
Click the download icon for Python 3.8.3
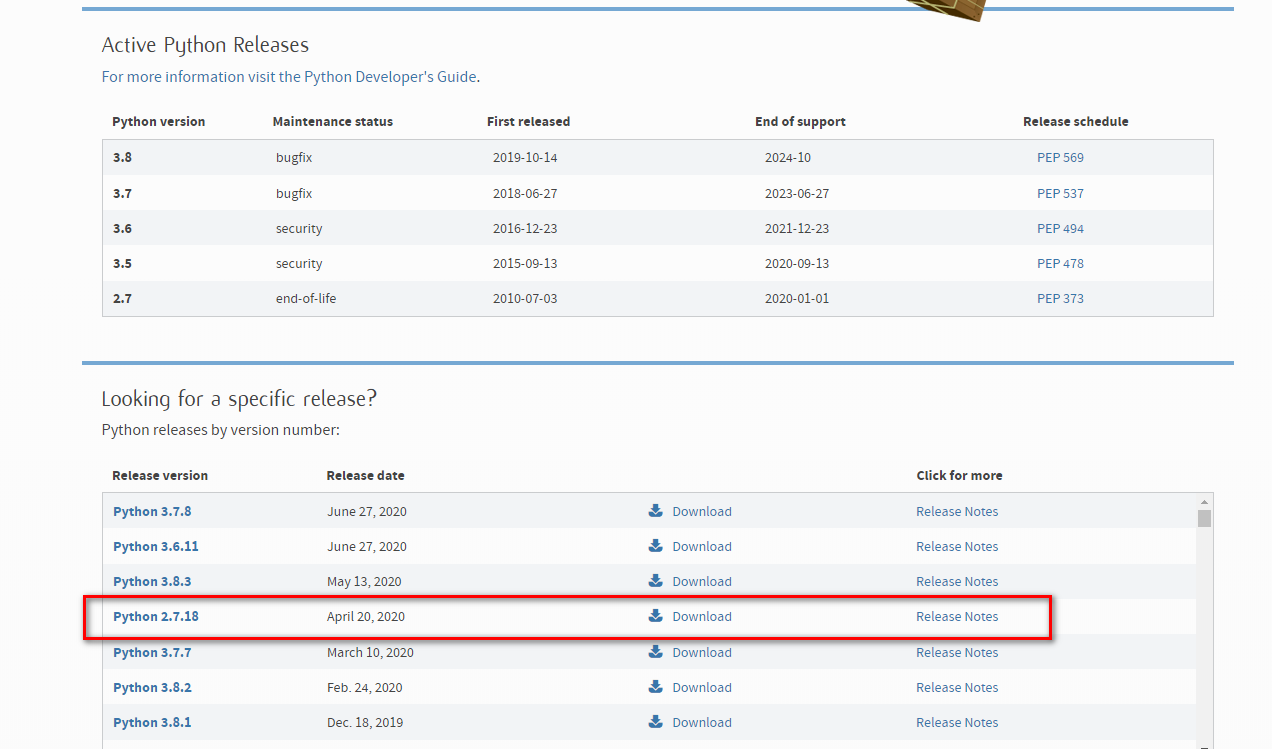[x=656, y=580]
